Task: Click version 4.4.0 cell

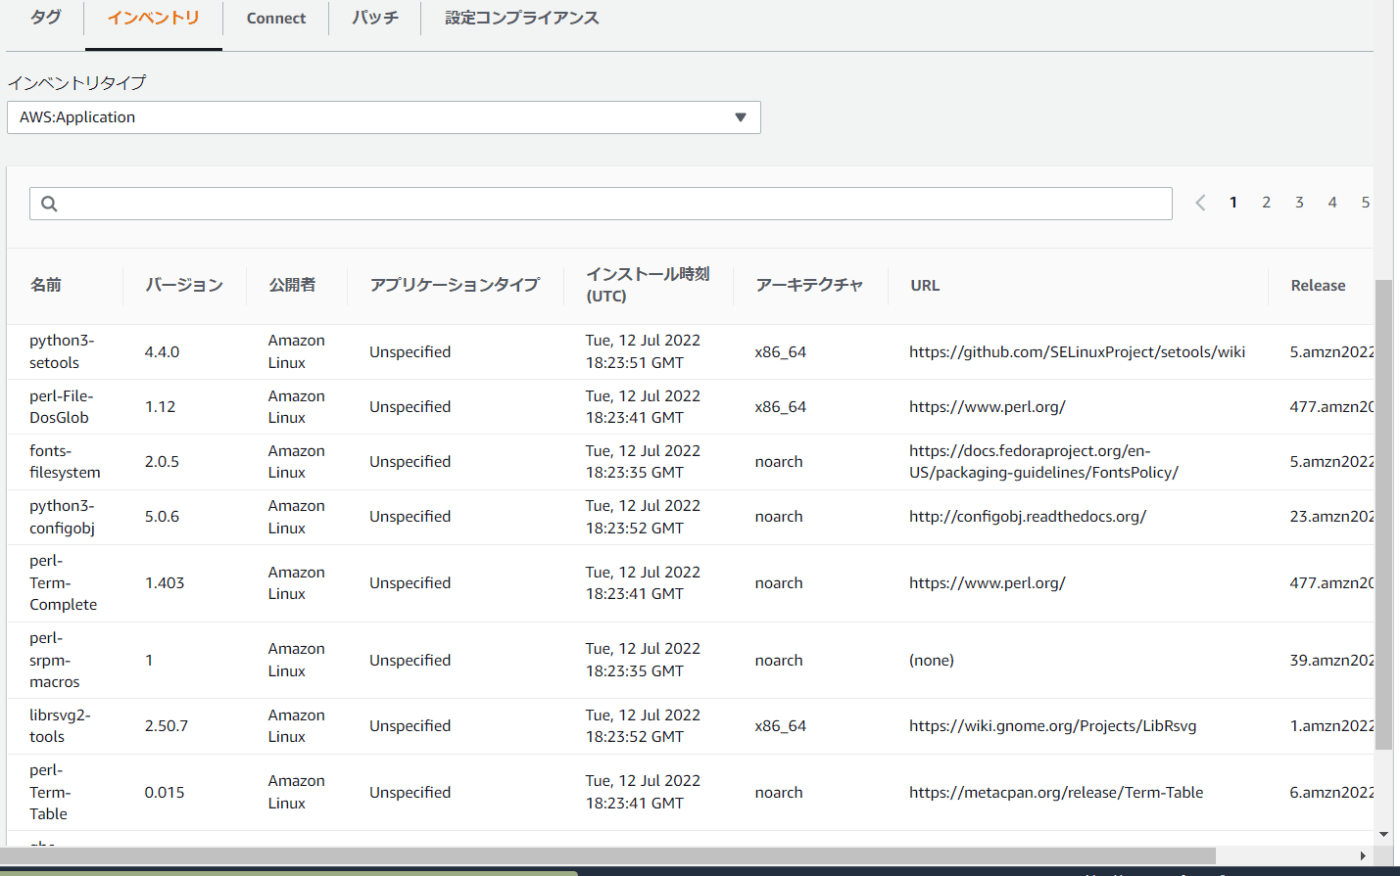Action: tap(162, 352)
